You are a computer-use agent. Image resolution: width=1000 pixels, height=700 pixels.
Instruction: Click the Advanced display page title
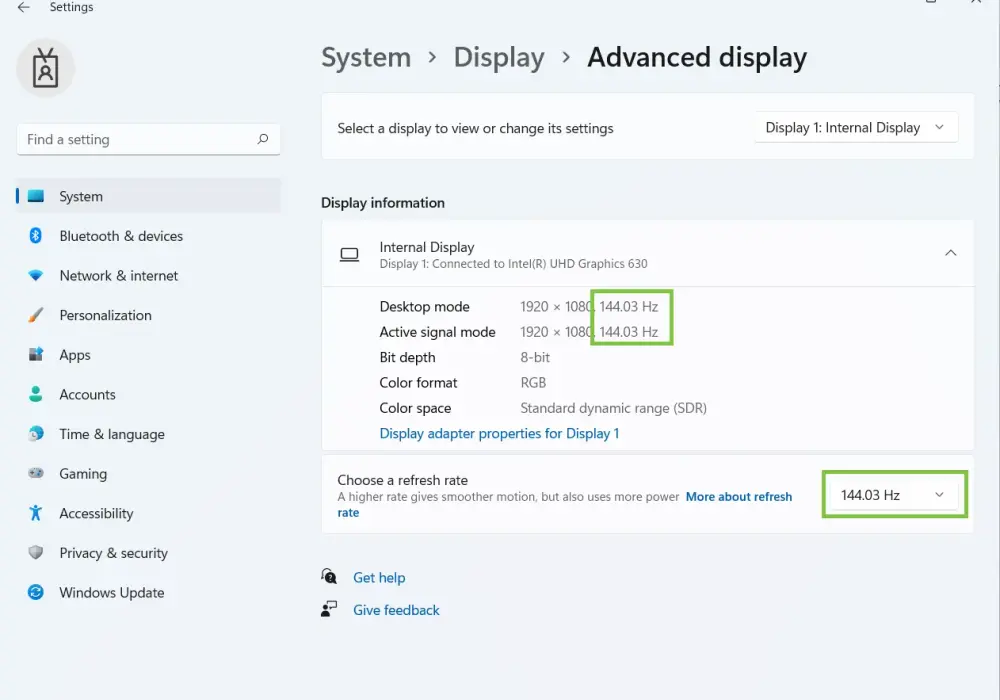tap(697, 58)
